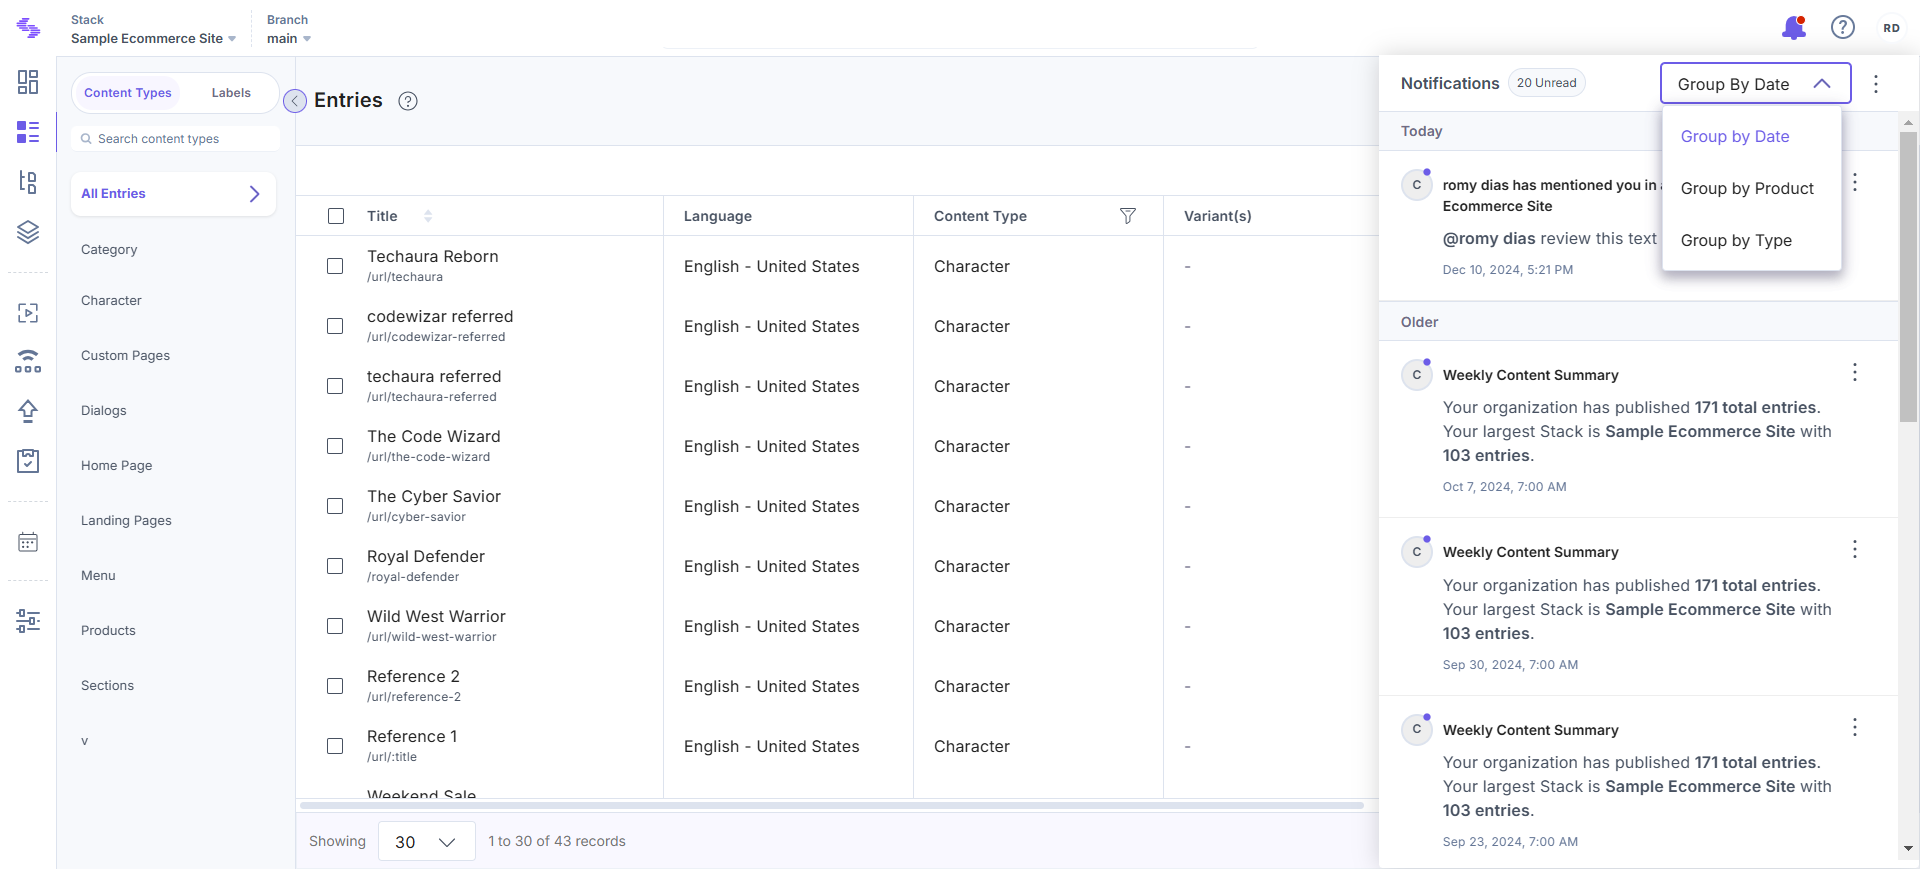
Task: Toggle the select-all entries checkbox
Action: point(336,216)
